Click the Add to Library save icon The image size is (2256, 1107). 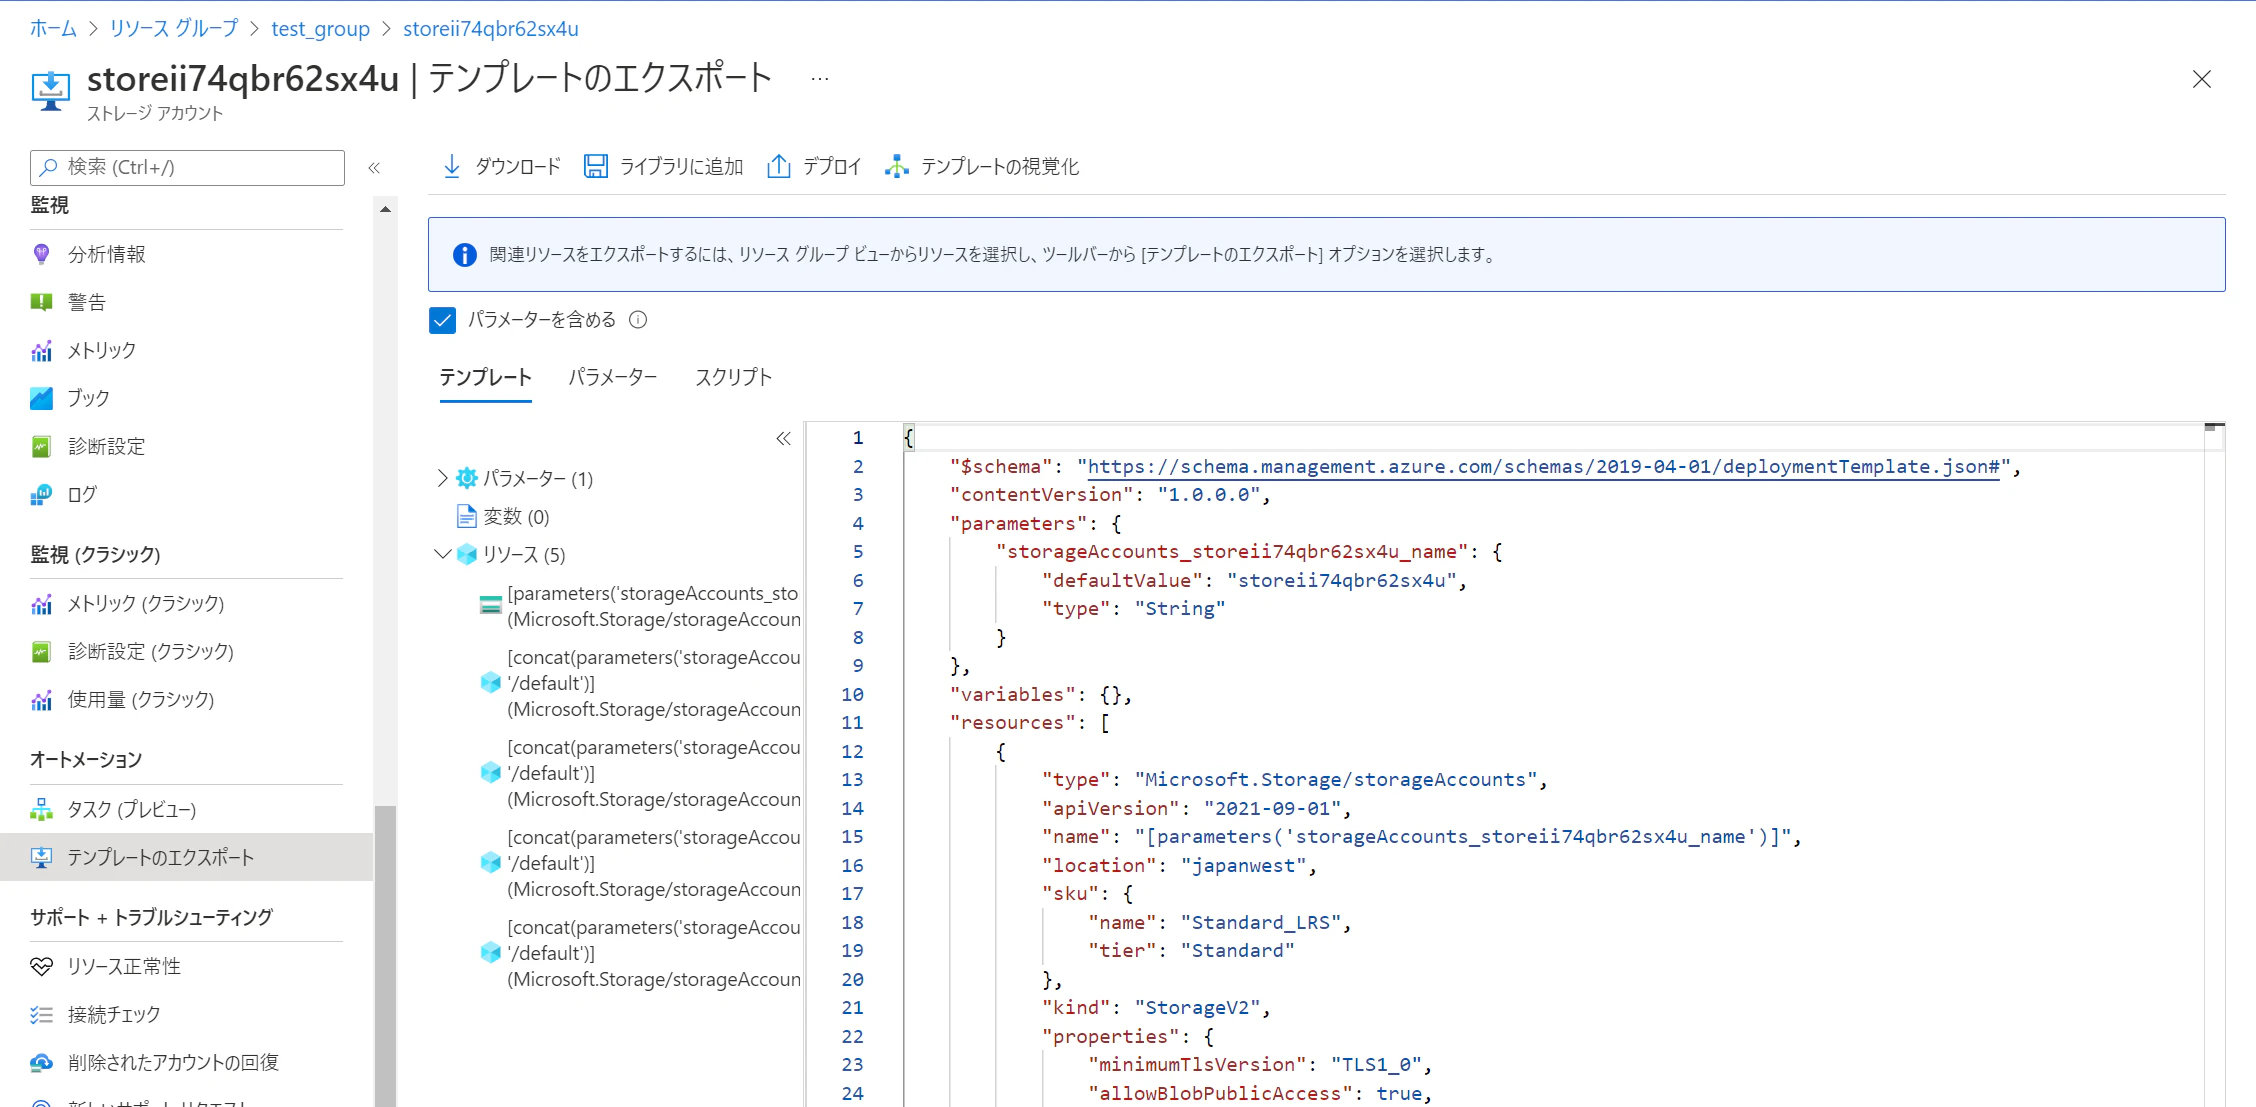pos(596,166)
